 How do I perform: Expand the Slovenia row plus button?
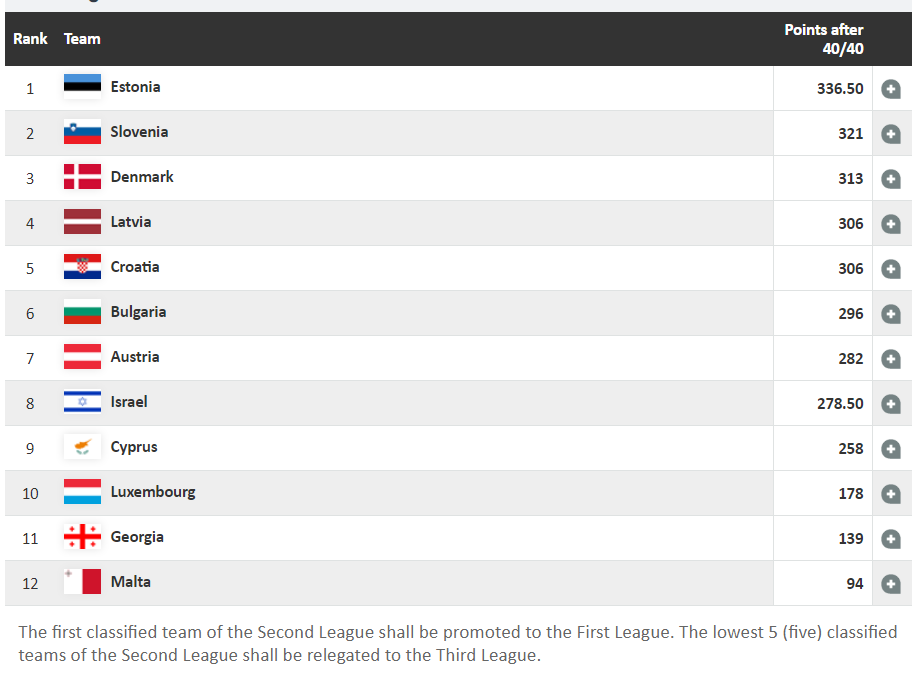(x=890, y=134)
